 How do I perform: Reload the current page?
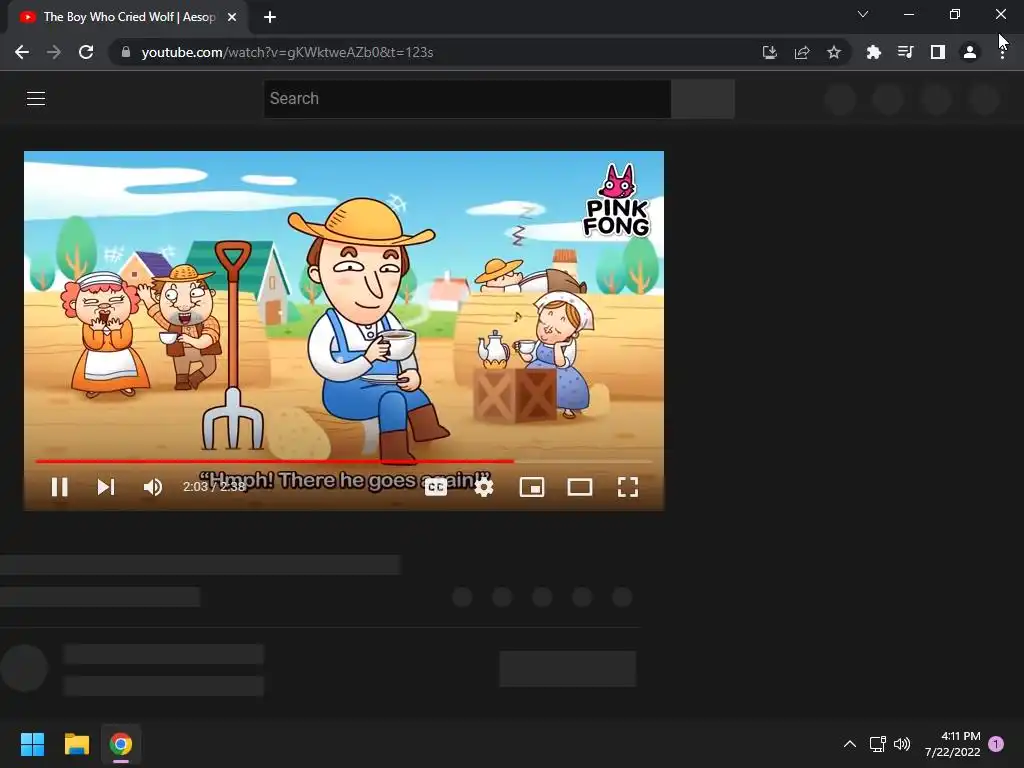pos(86,52)
